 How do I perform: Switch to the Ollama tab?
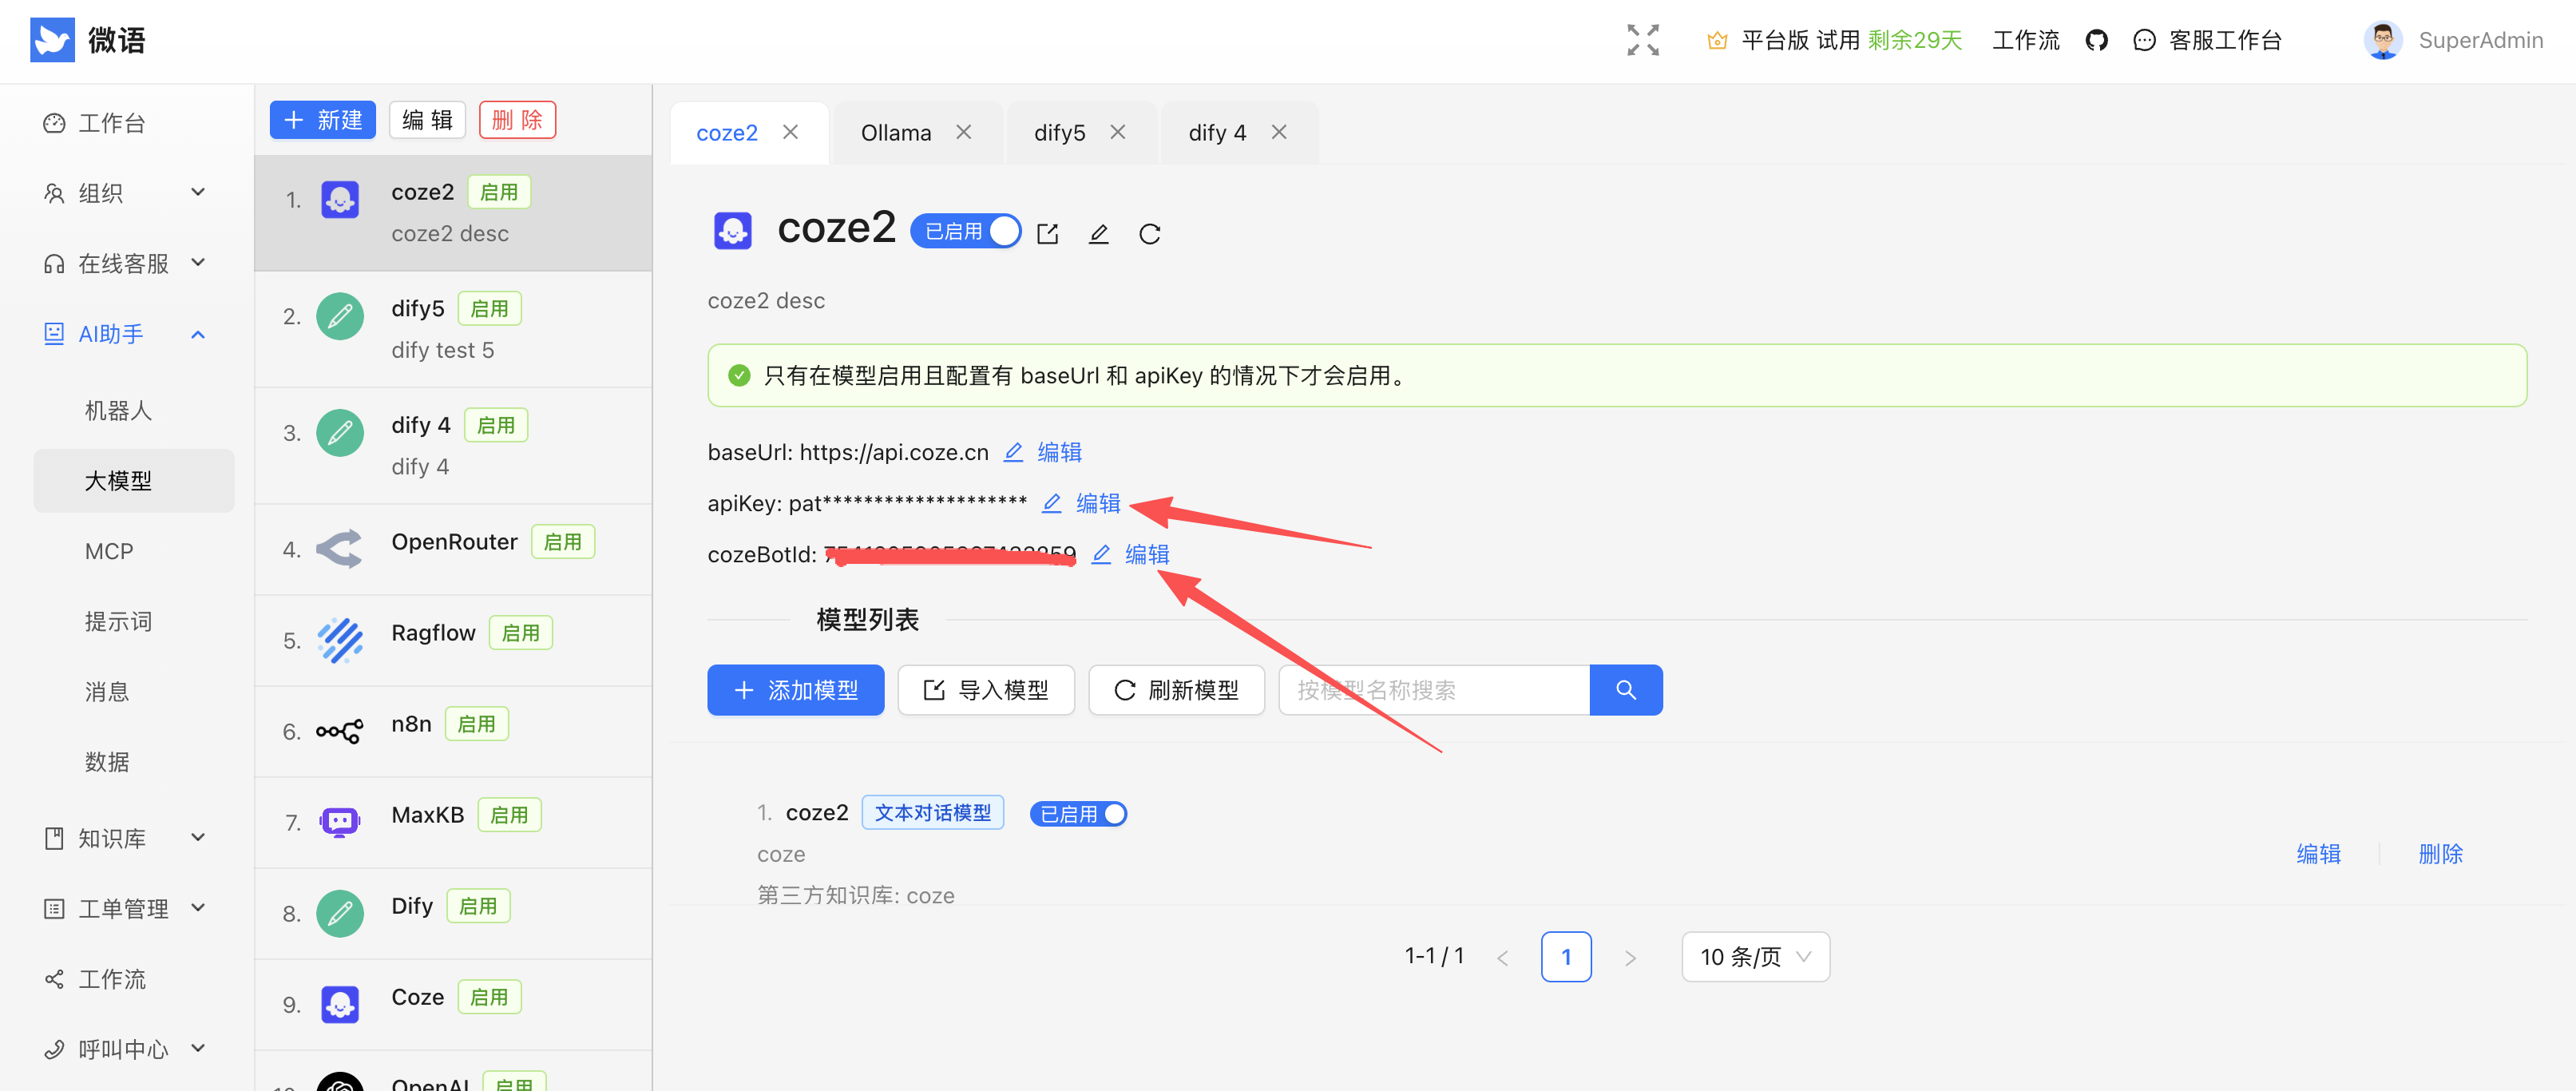tap(895, 131)
